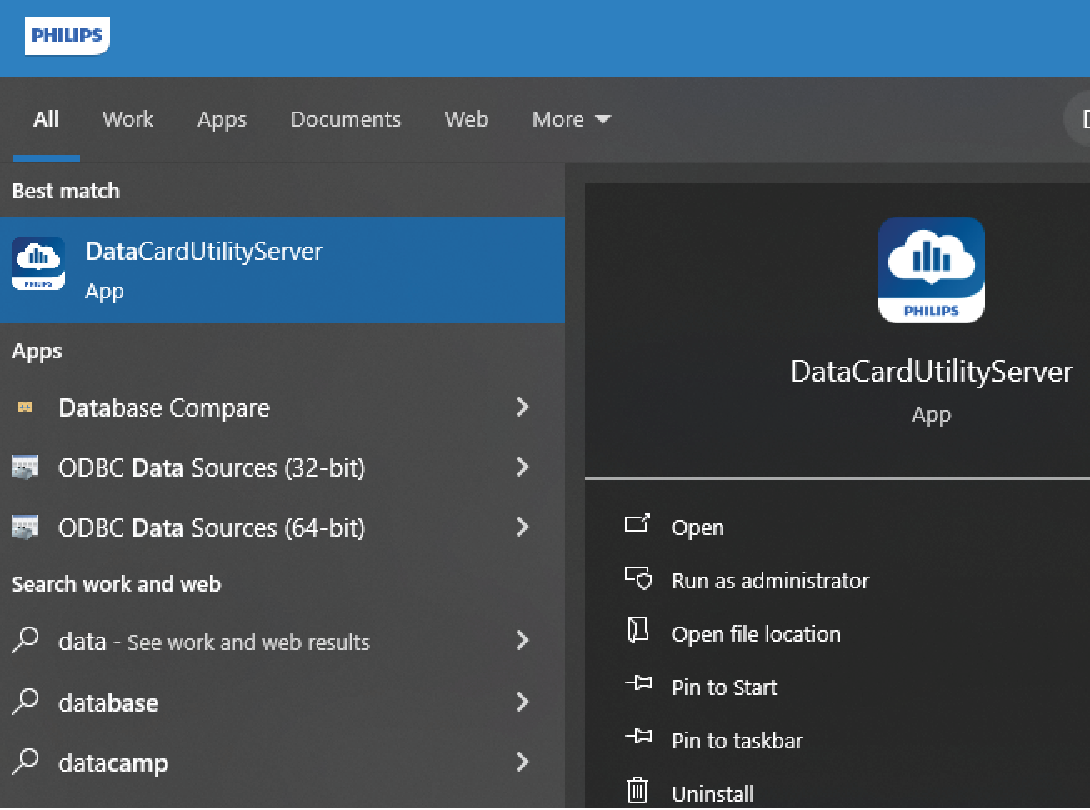The width and height of the screenshot is (1090, 810).
Task: Click the large DataCardUtilityServer cloud icon
Action: (931, 270)
